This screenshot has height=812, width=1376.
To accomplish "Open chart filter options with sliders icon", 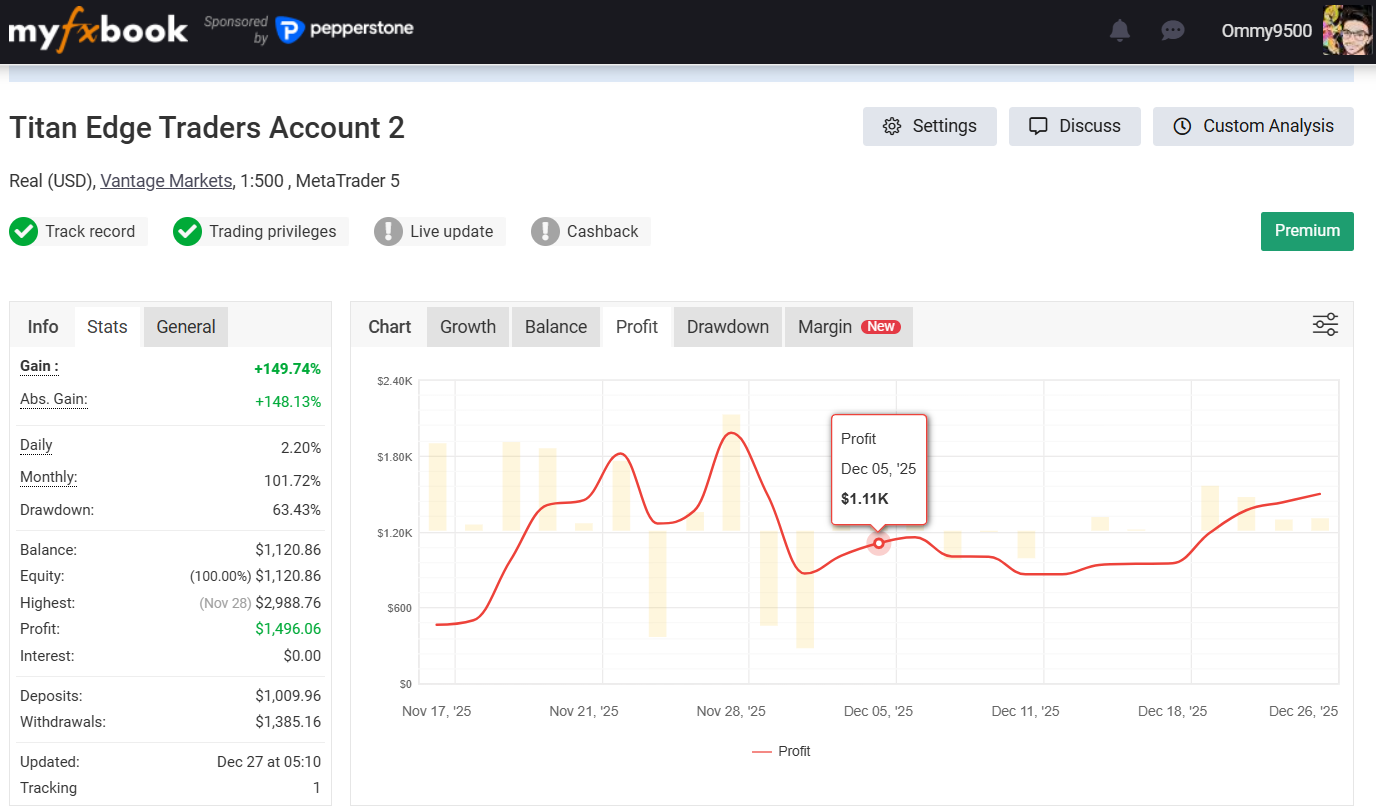I will coord(1325,324).
